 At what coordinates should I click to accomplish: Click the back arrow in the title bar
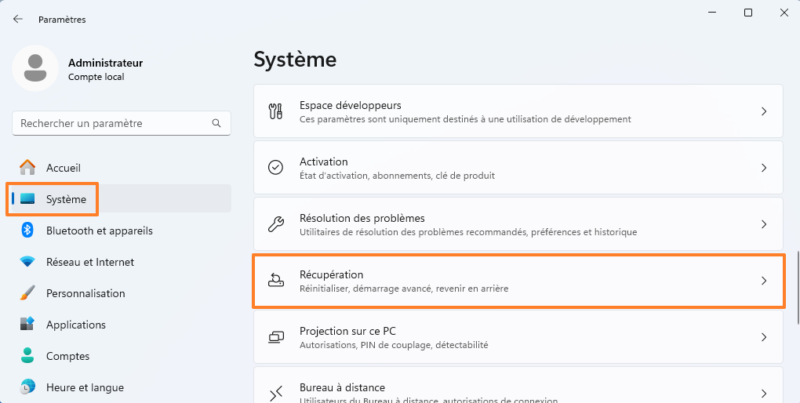pos(18,19)
